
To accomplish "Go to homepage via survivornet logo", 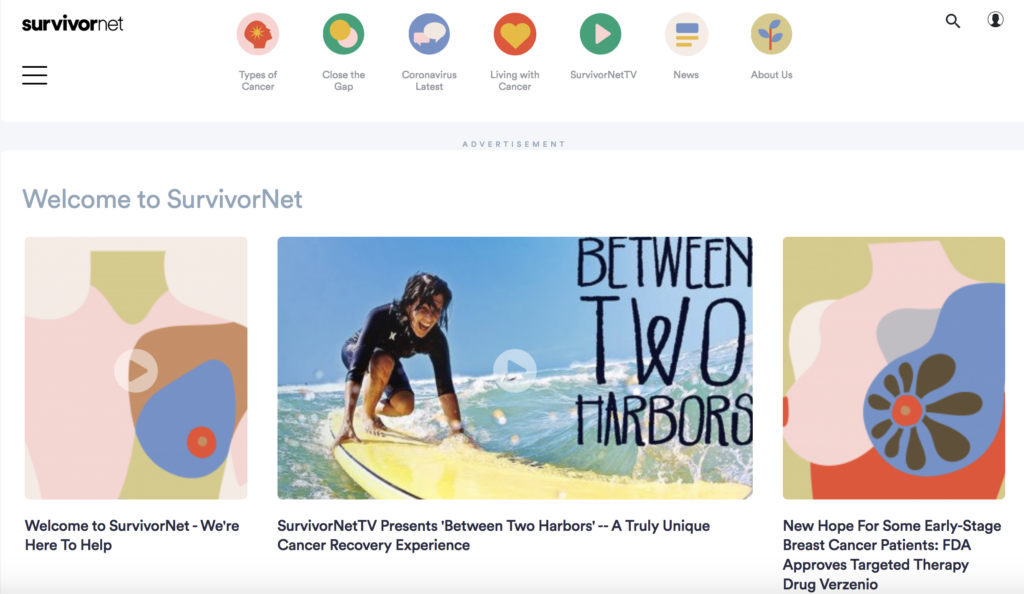I will 72,24.
